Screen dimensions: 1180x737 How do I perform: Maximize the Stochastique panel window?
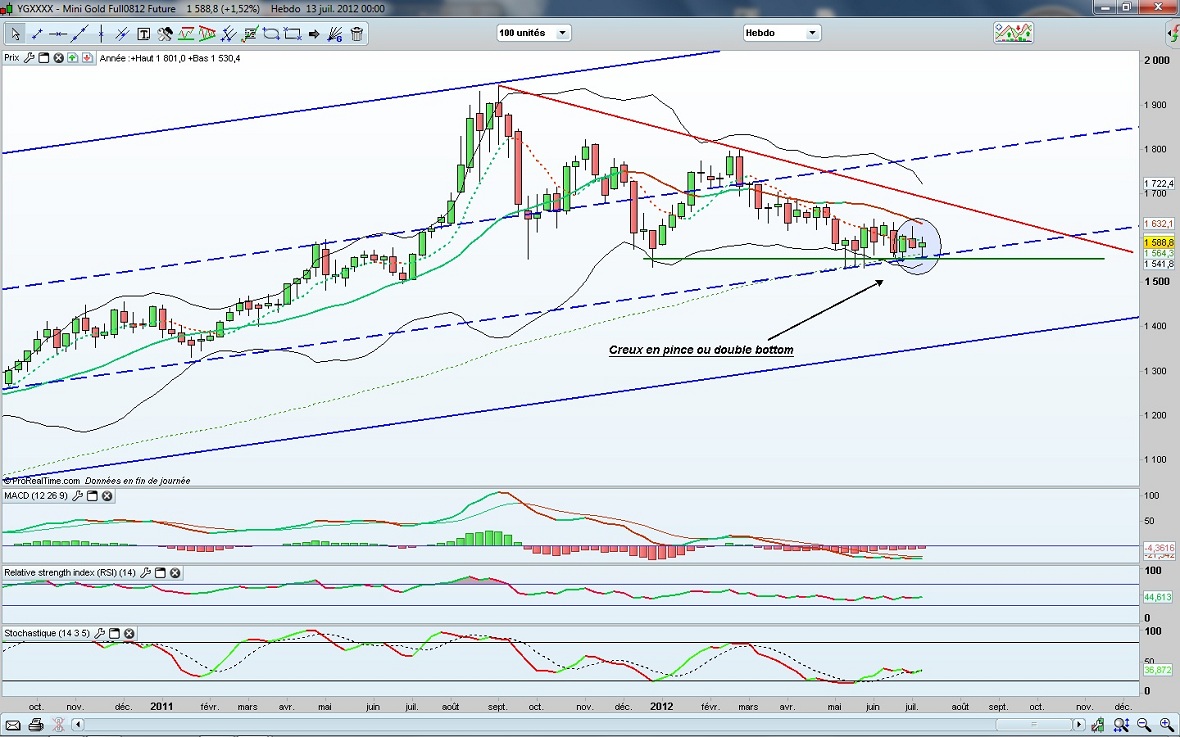pyautogui.click(x=114, y=633)
